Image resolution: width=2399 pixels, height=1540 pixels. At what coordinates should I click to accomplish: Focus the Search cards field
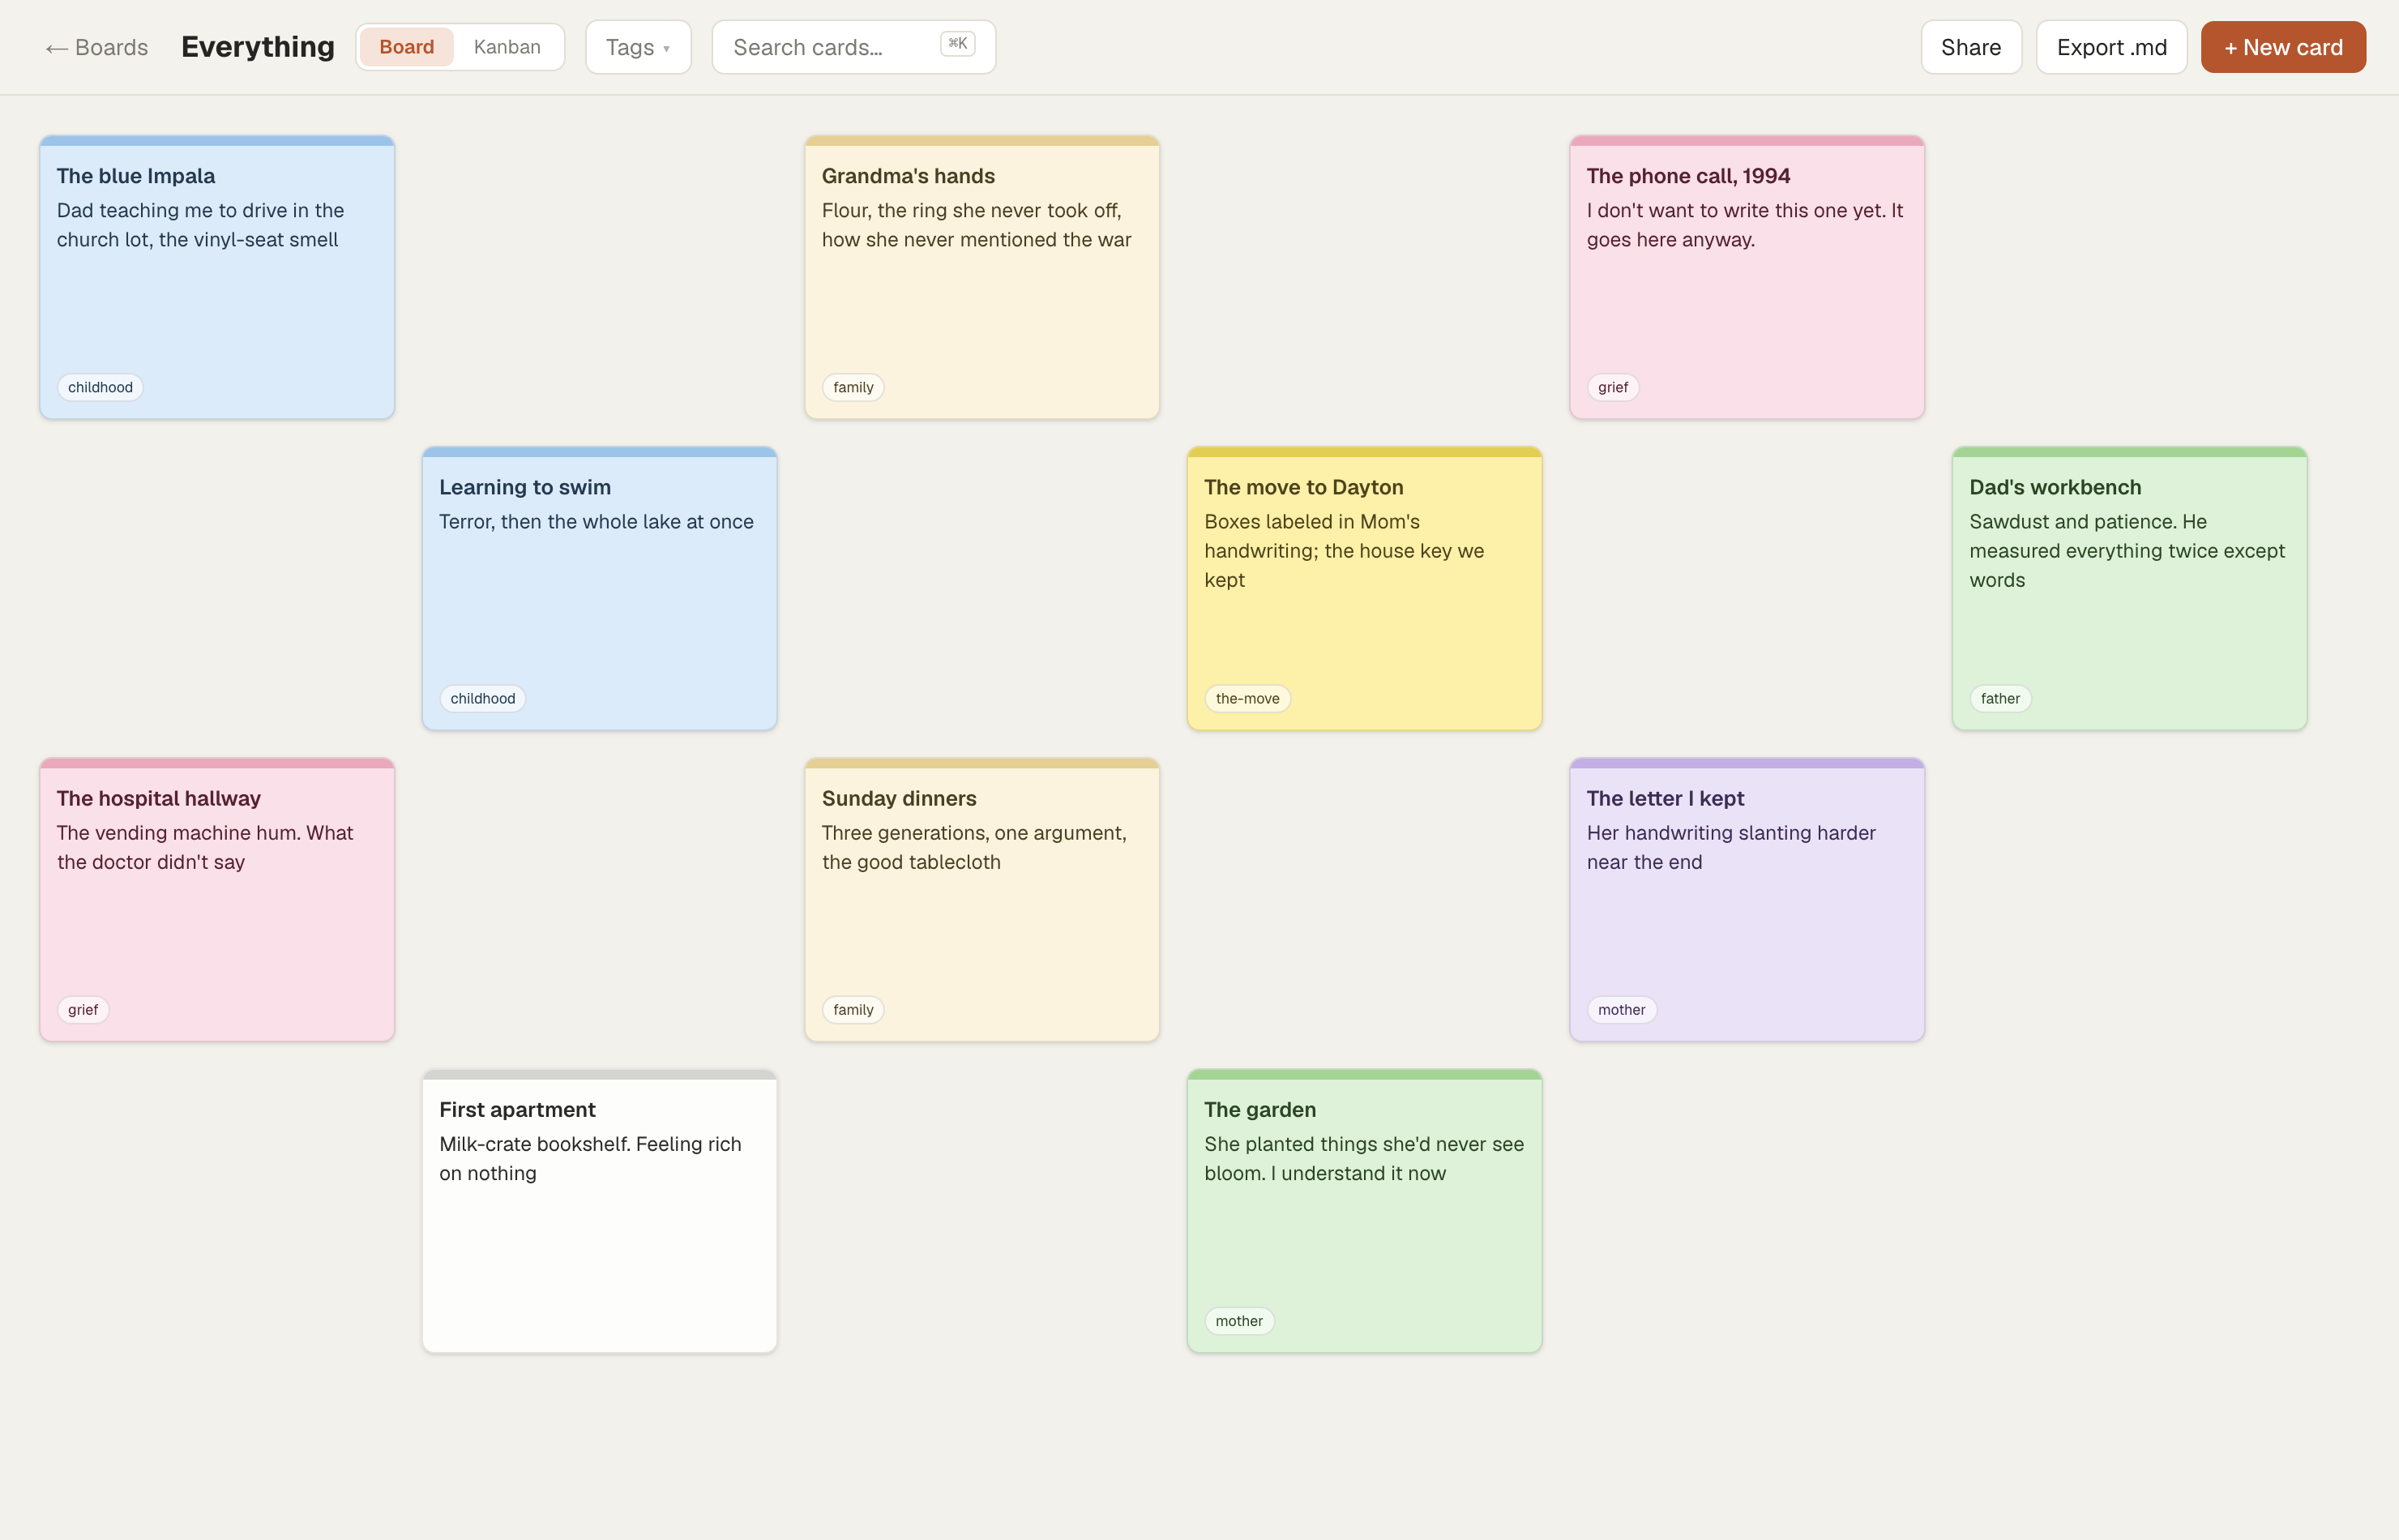point(853,47)
